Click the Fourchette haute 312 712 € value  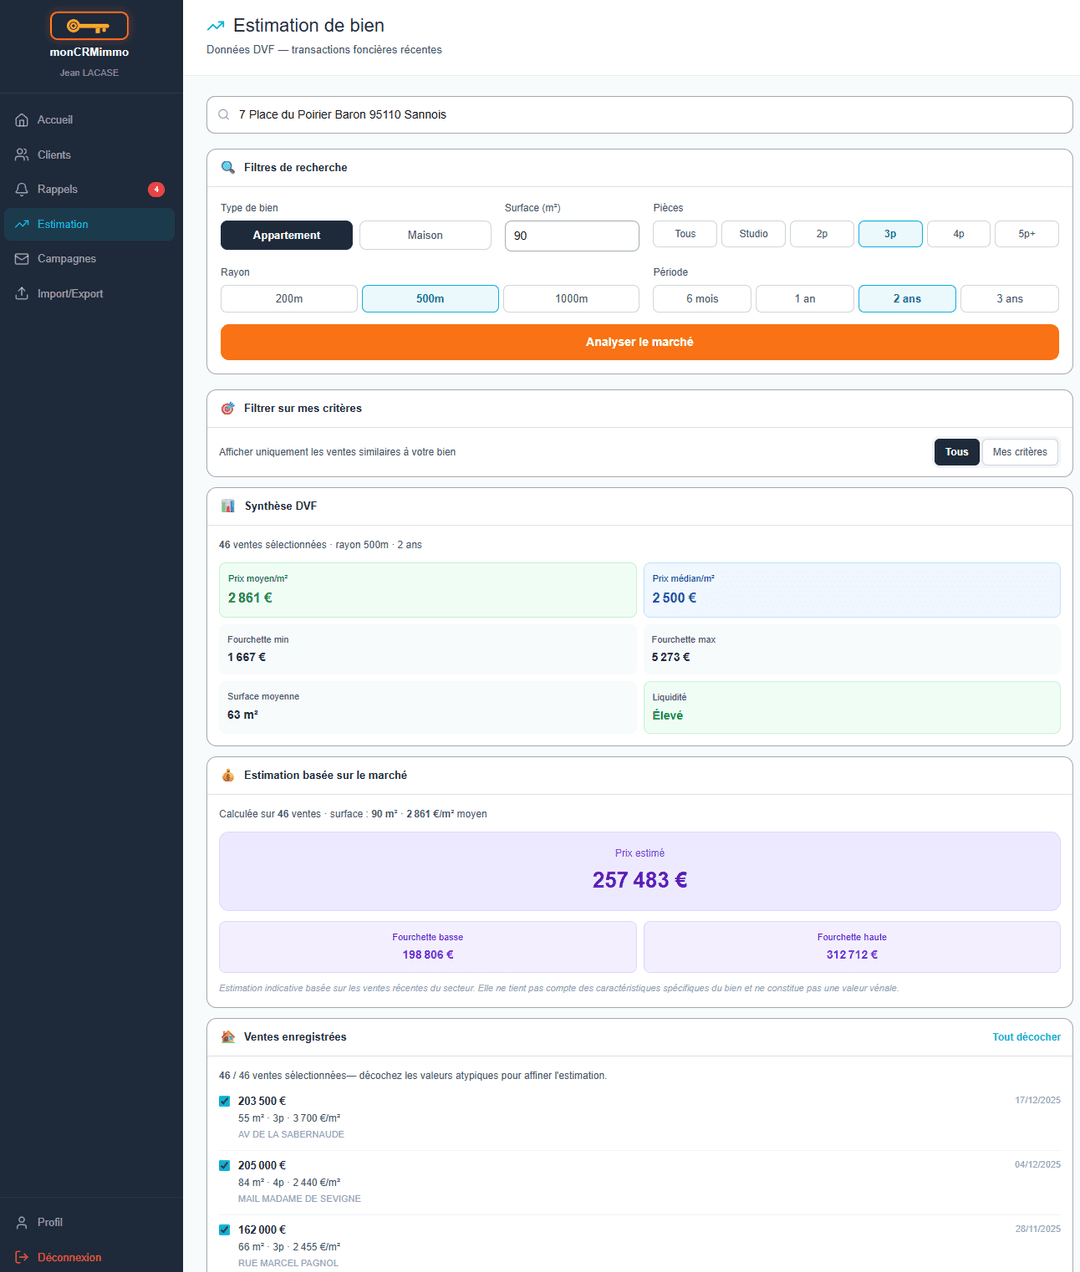[852, 955]
